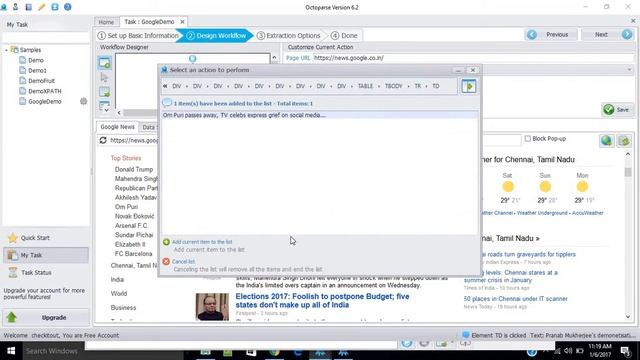Viewport: 640px width, 360px height.
Task: Select the DemoXPATH task in tree
Action: [44, 91]
